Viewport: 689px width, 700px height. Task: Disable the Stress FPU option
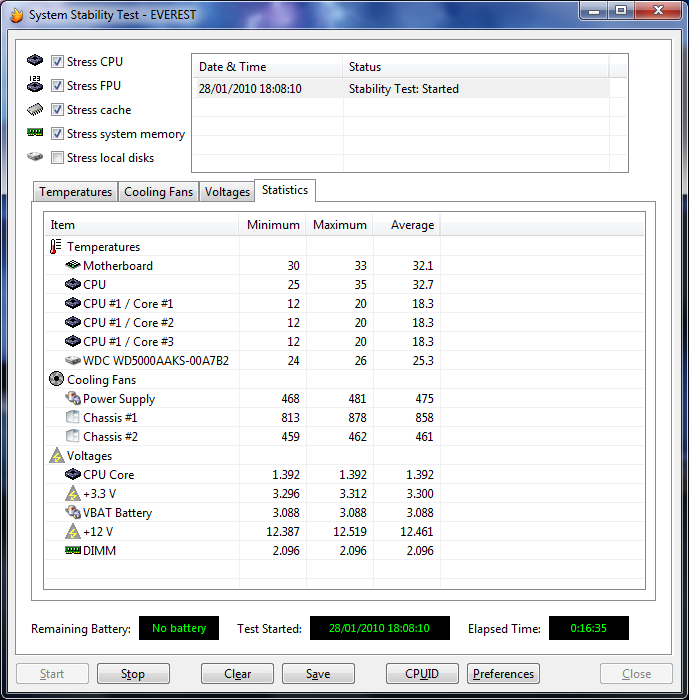58,86
